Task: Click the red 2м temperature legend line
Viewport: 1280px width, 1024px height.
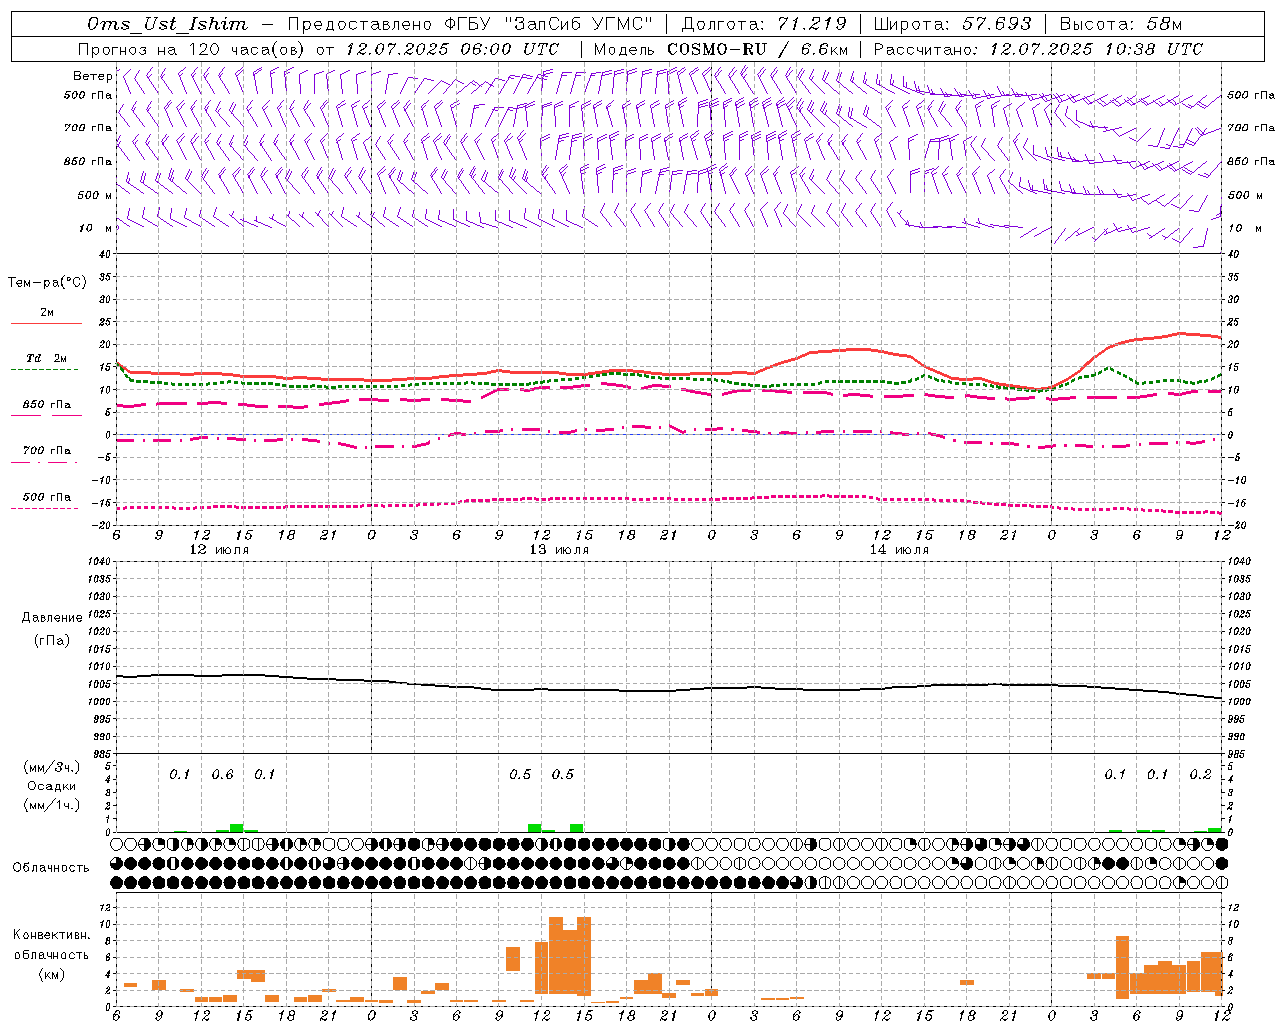Action: point(46,323)
